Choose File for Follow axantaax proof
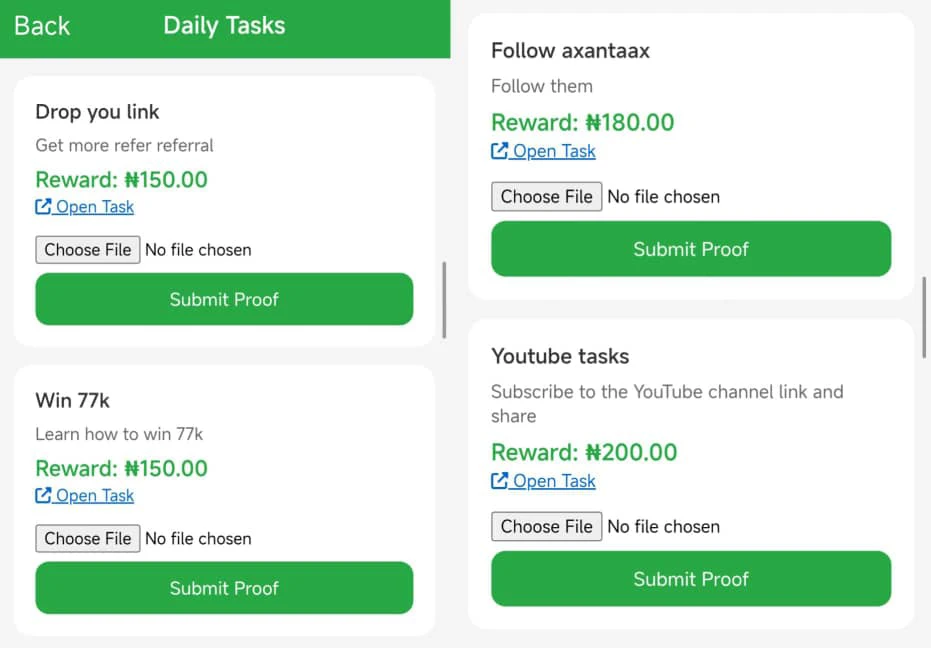This screenshot has width=931, height=648. 547,196
